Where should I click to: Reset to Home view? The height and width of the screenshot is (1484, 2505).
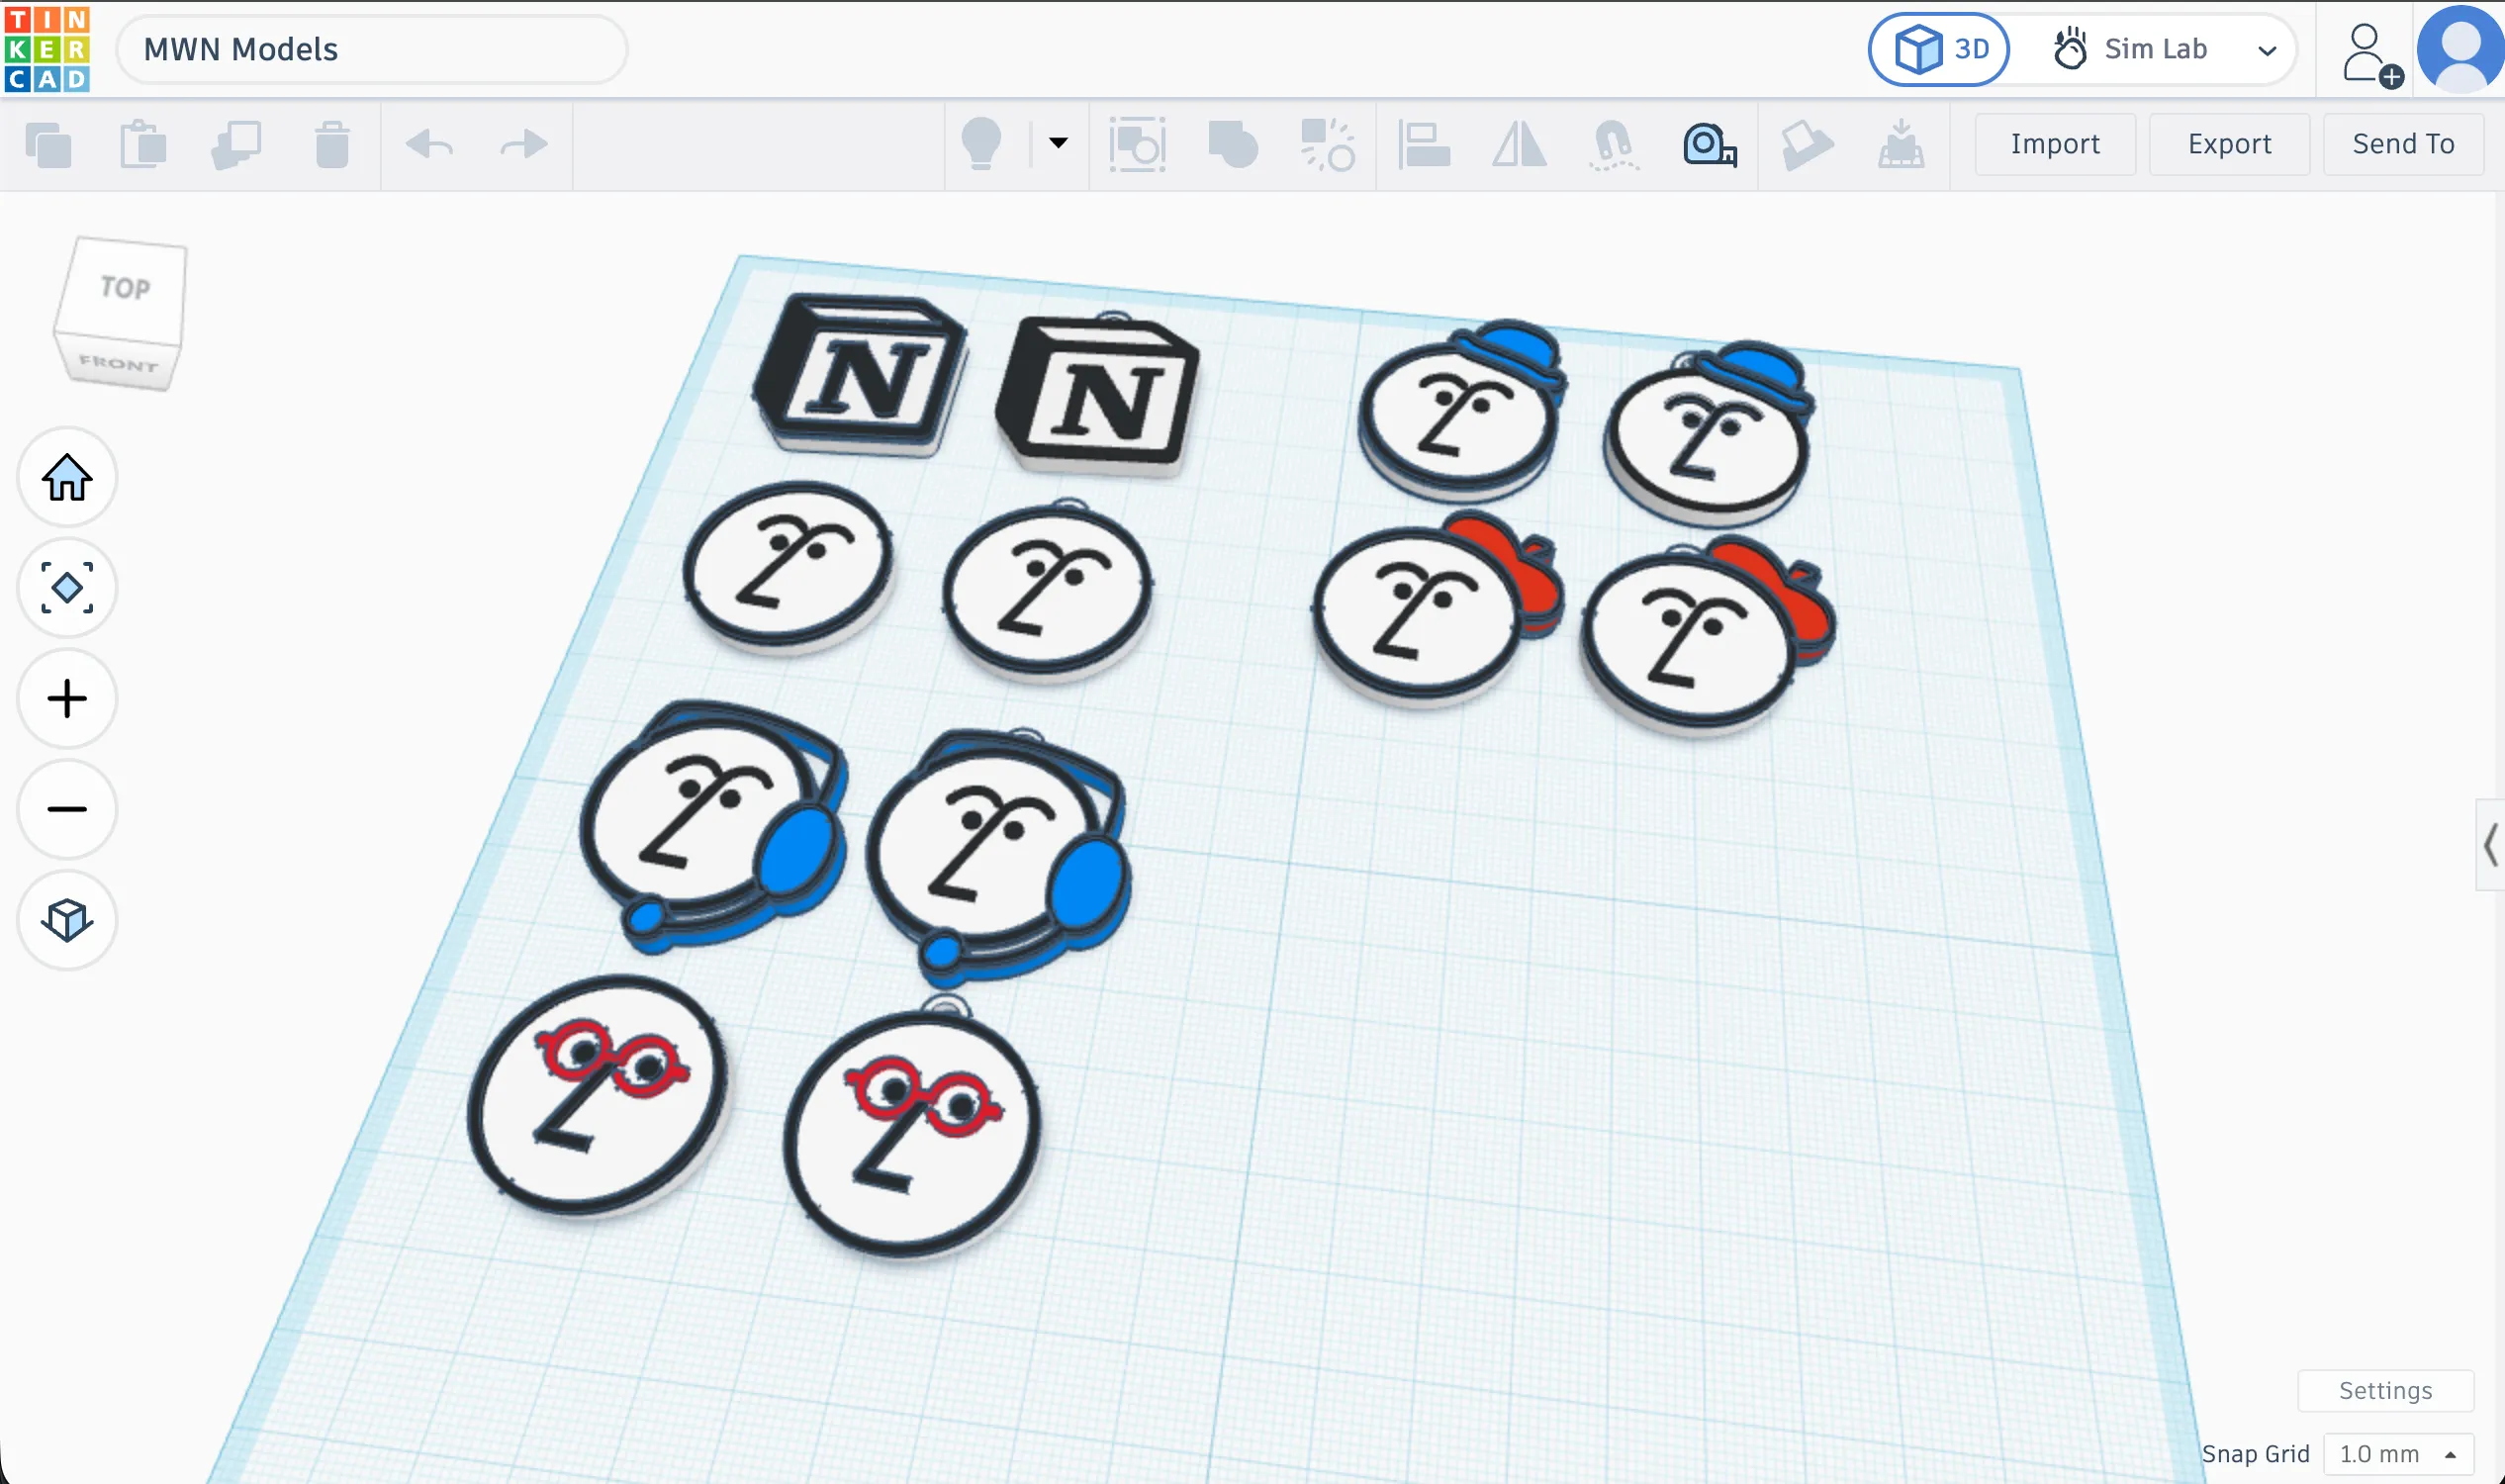pos(67,477)
